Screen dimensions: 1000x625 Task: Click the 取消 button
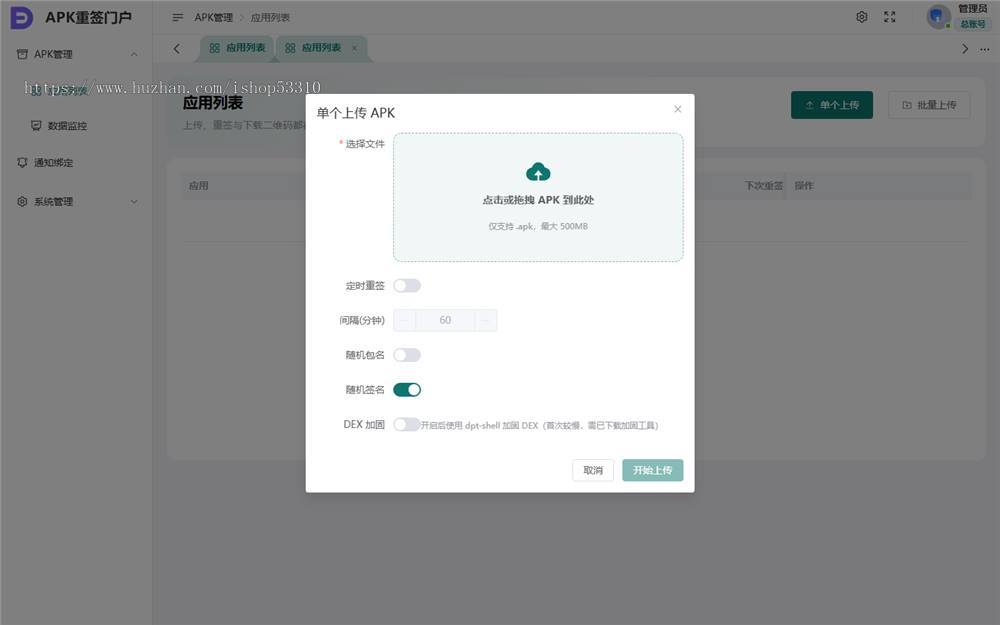click(x=593, y=470)
